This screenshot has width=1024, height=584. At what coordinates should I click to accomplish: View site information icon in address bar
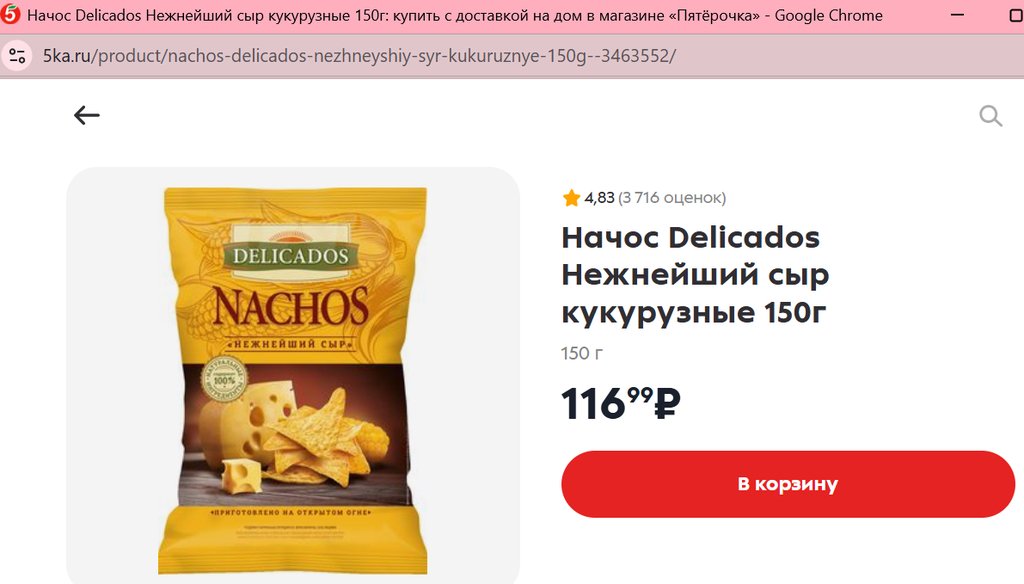click(x=18, y=56)
